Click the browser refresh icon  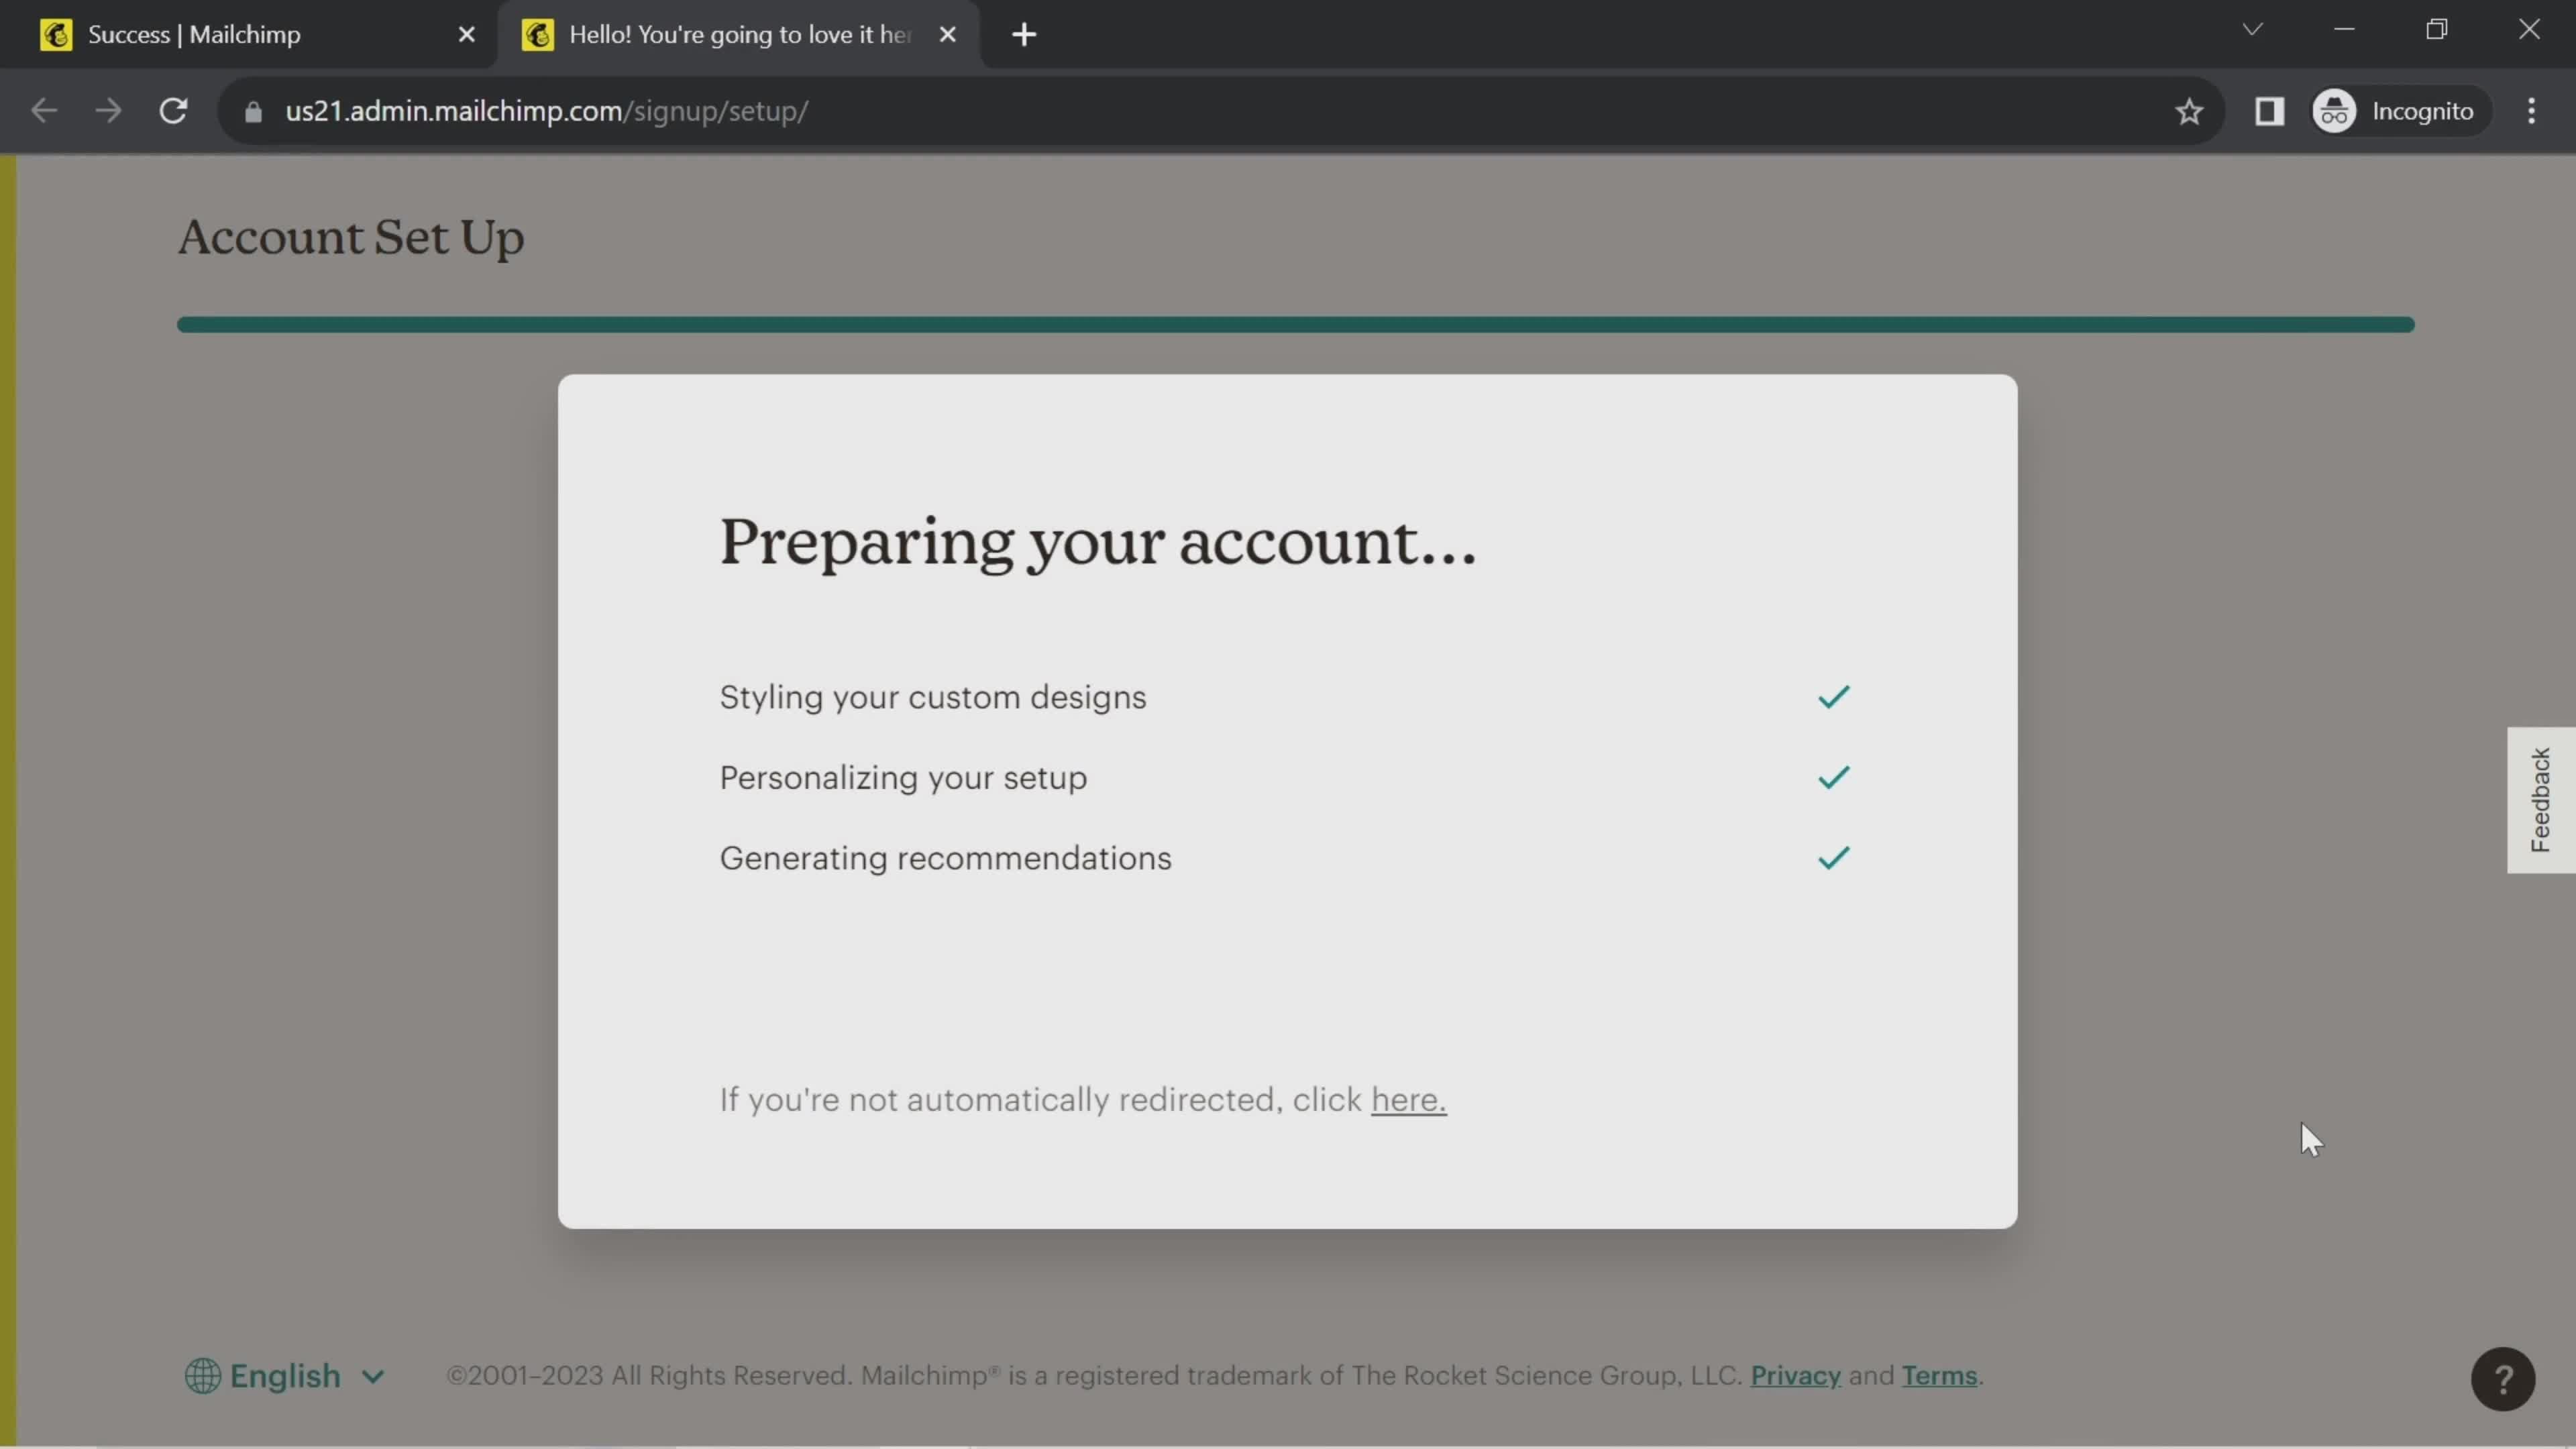[x=172, y=110]
